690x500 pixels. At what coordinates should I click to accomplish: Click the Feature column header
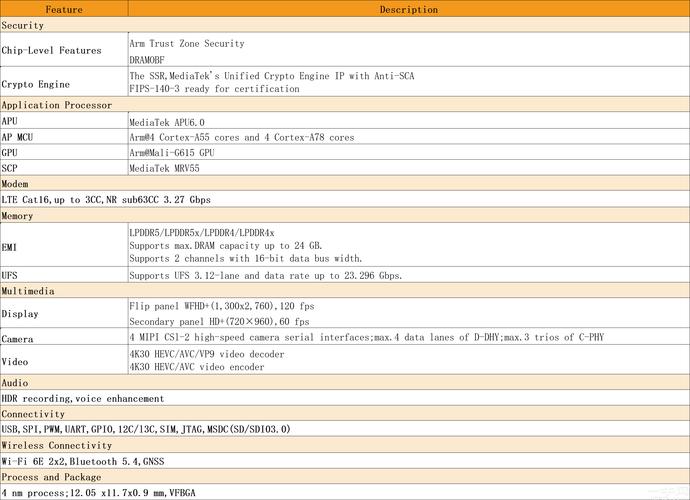(64, 10)
